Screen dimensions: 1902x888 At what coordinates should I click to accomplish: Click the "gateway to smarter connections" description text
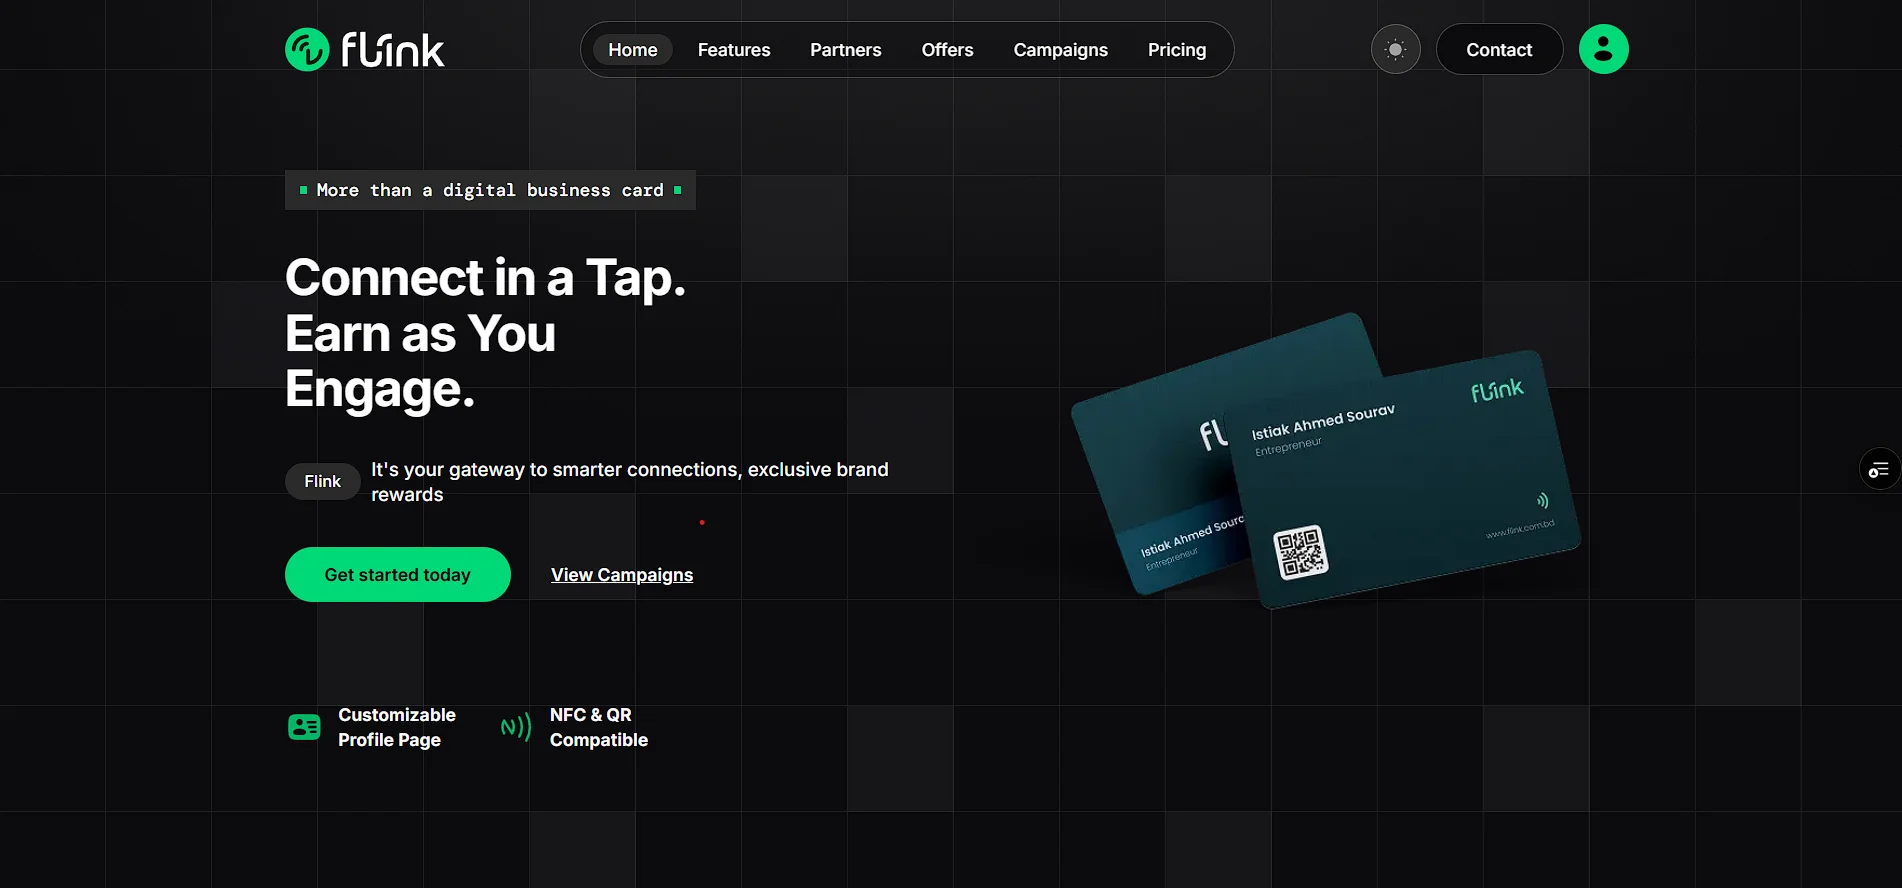629,482
